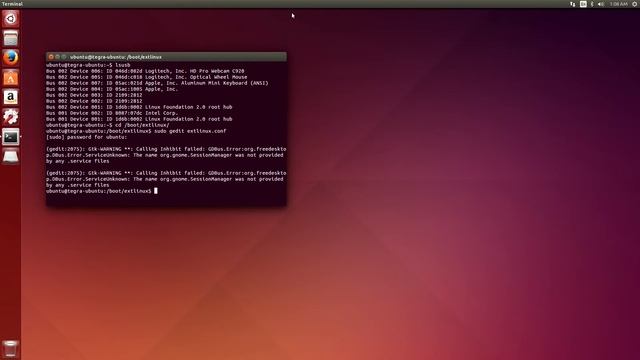Viewport: 640px width, 360px height.
Task: Click the 'cd /boot/extlinux/' command line
Action: tap(107, 125)
